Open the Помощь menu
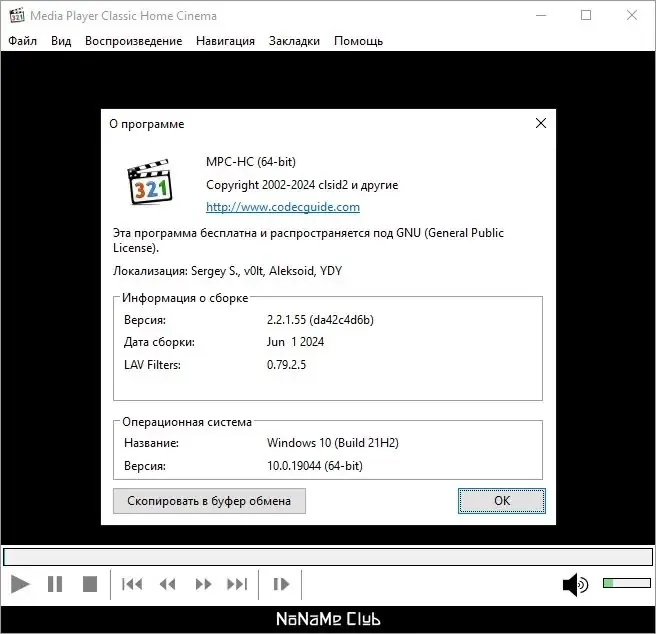The height and width of the screenshot is (634, 656). pyautogui.click(x=359, y=41)
